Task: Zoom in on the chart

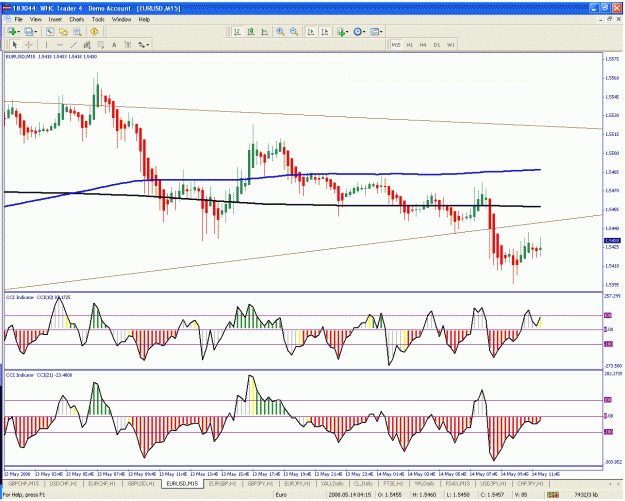Action: (280, 31)
